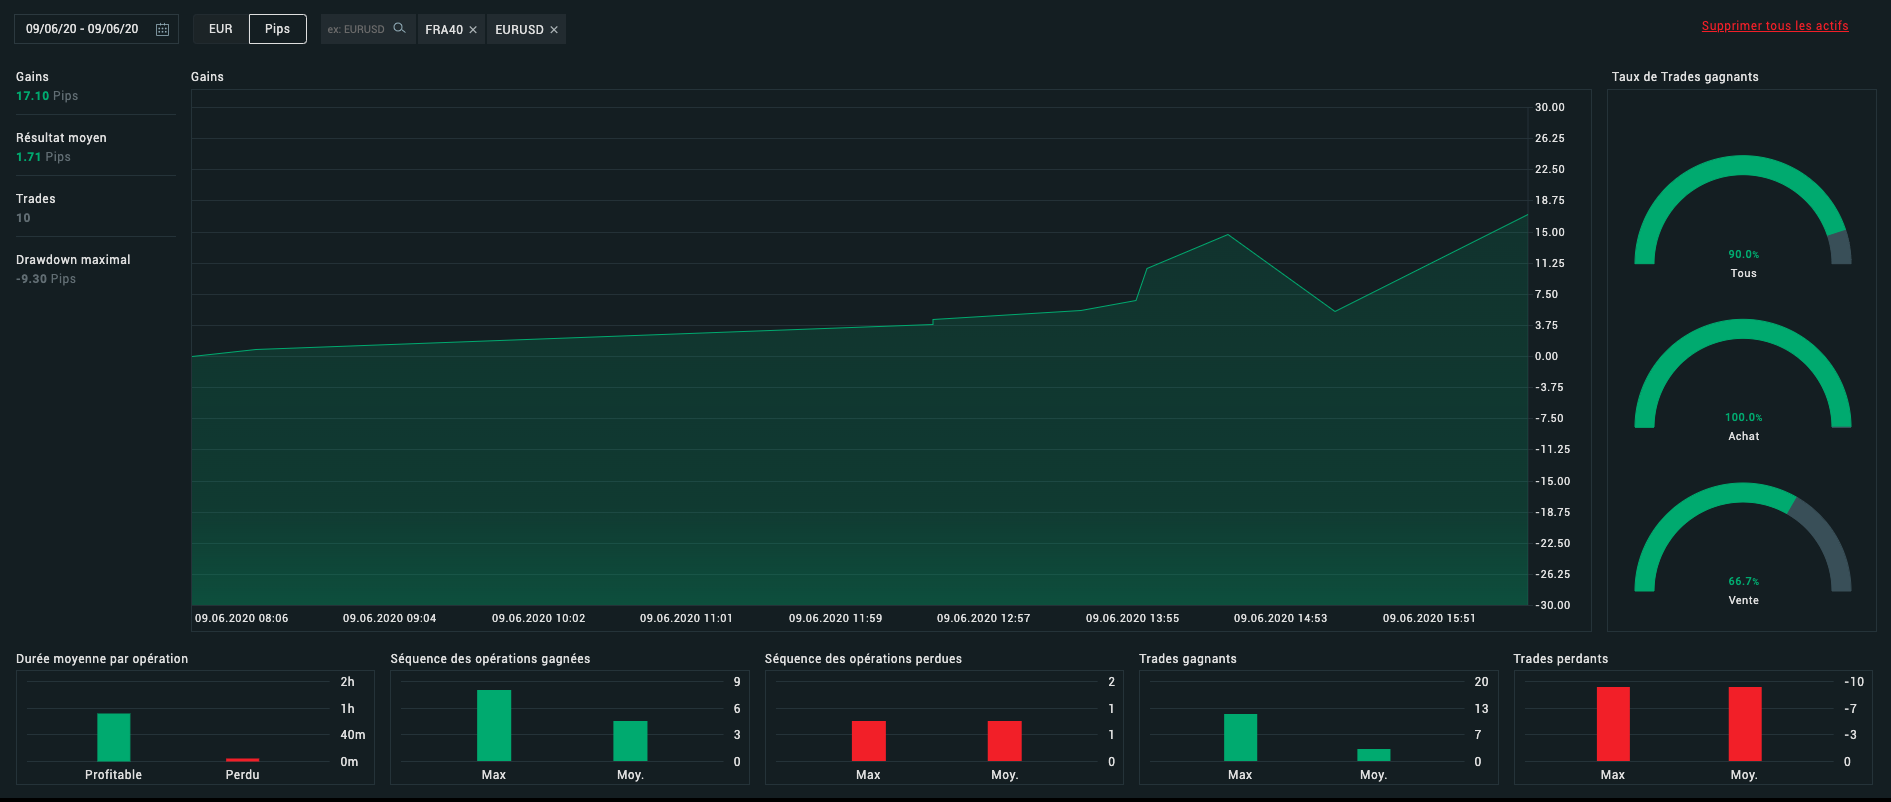
Task: Switch the display unit to EUR
Action: click(x=220, y=29)
